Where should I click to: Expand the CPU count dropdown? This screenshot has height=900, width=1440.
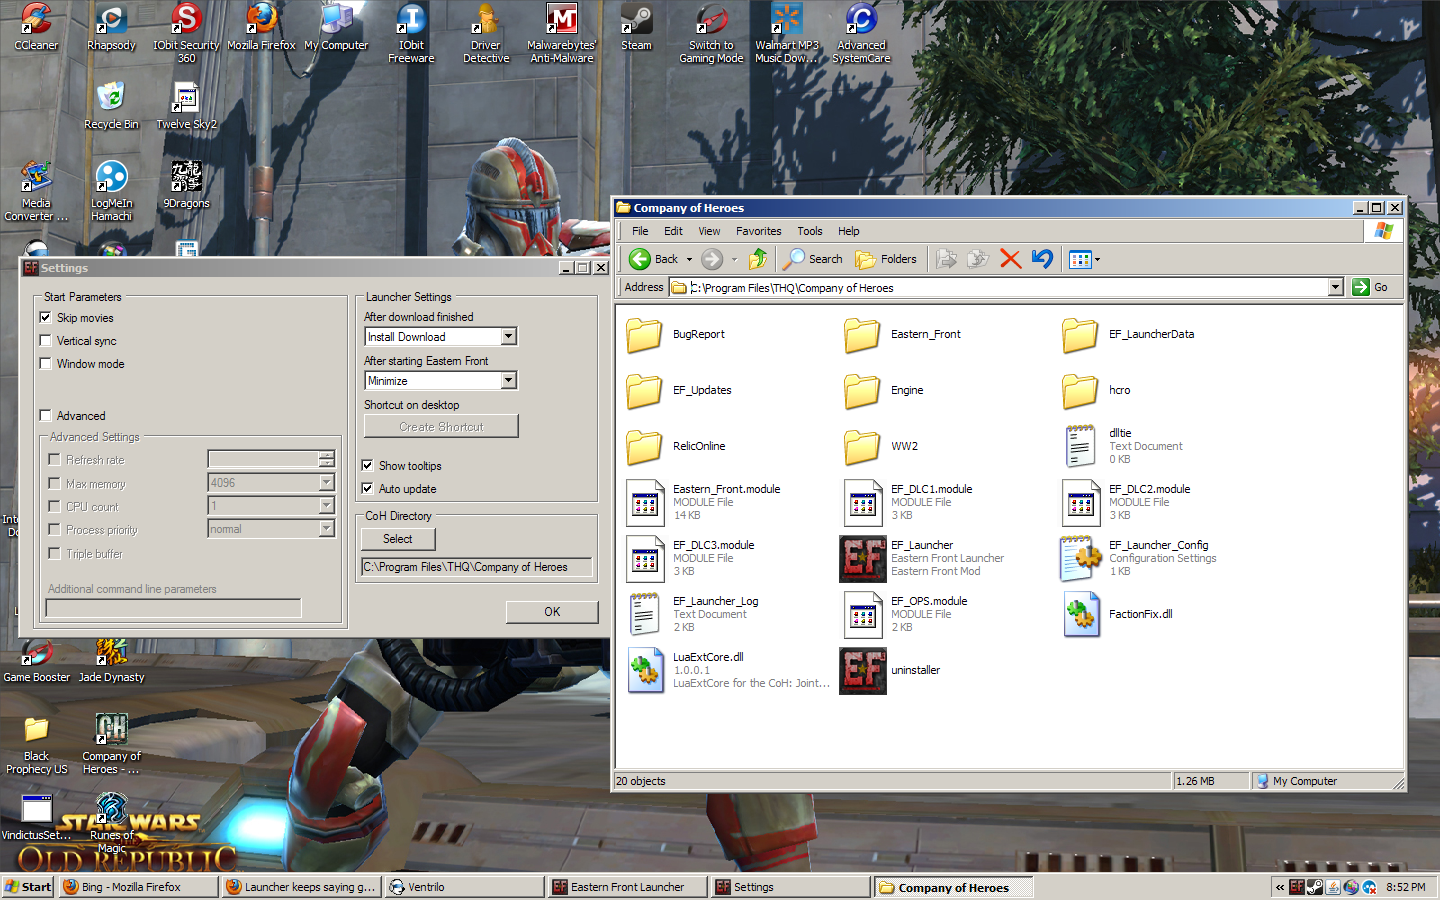click(x=326, y=505)
